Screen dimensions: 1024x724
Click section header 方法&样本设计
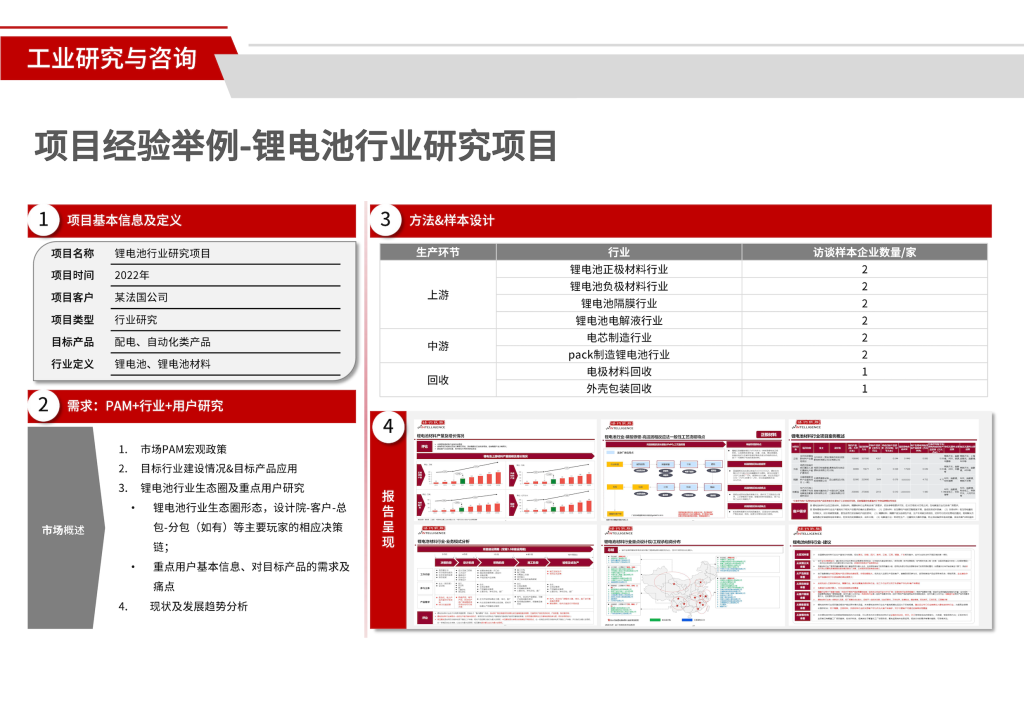pyautogui.click(x=452, y=221)
